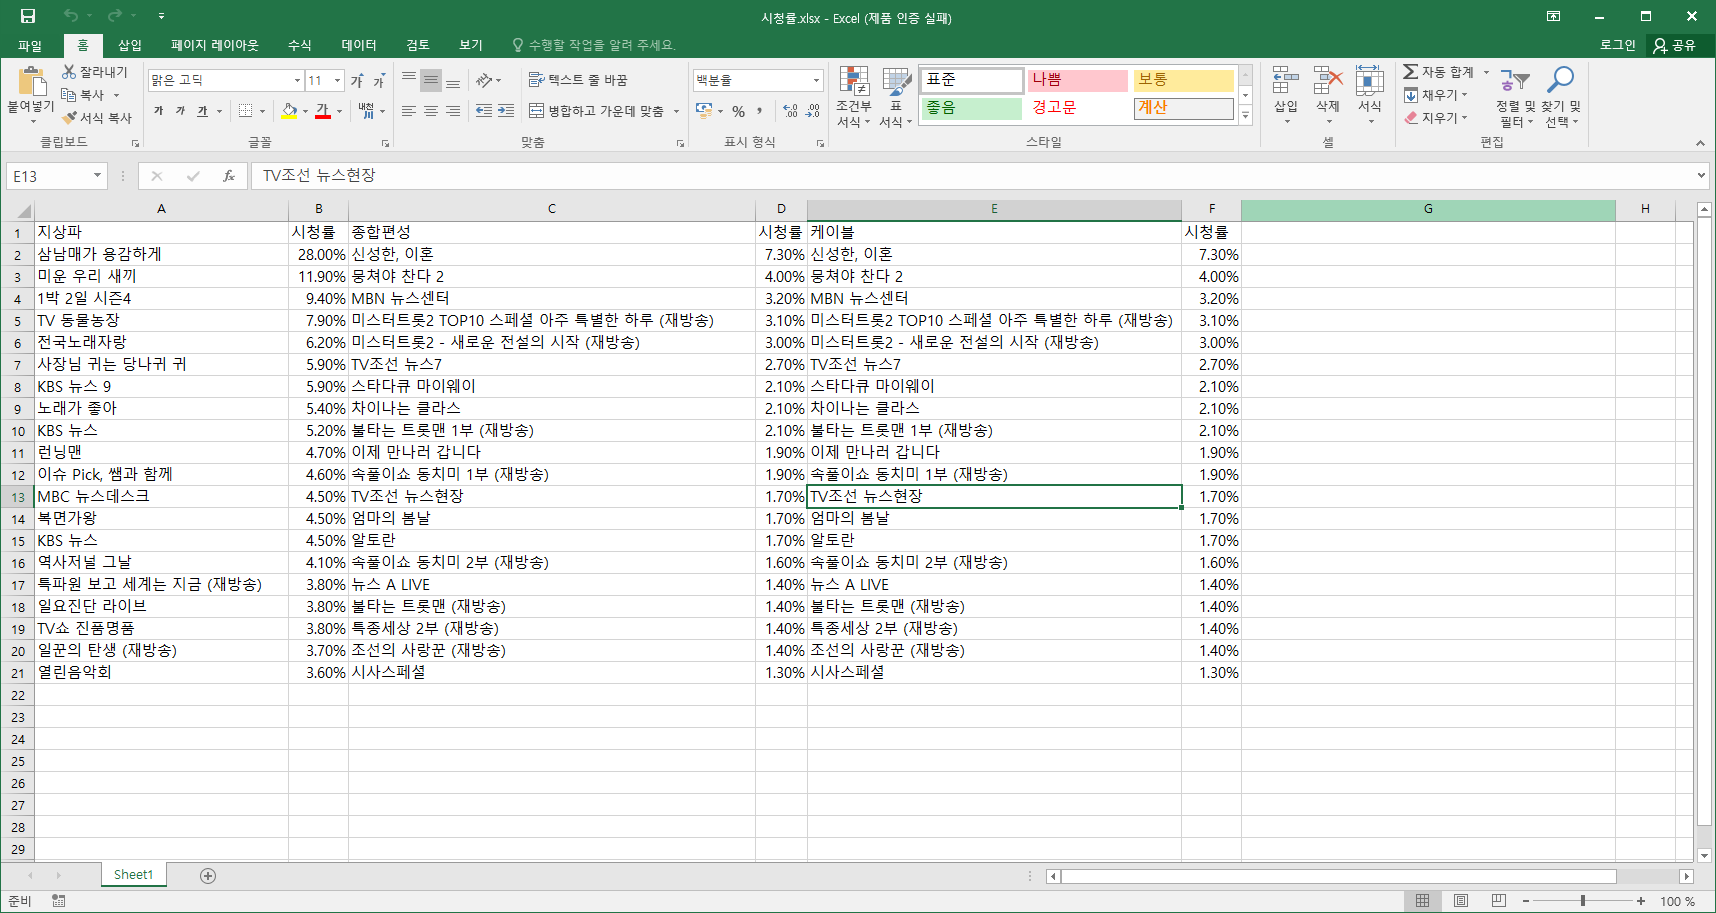Viewport: 1716px width, 913px height.
Task: Click the 공유 share button
Action: (x=1676, y=45)
